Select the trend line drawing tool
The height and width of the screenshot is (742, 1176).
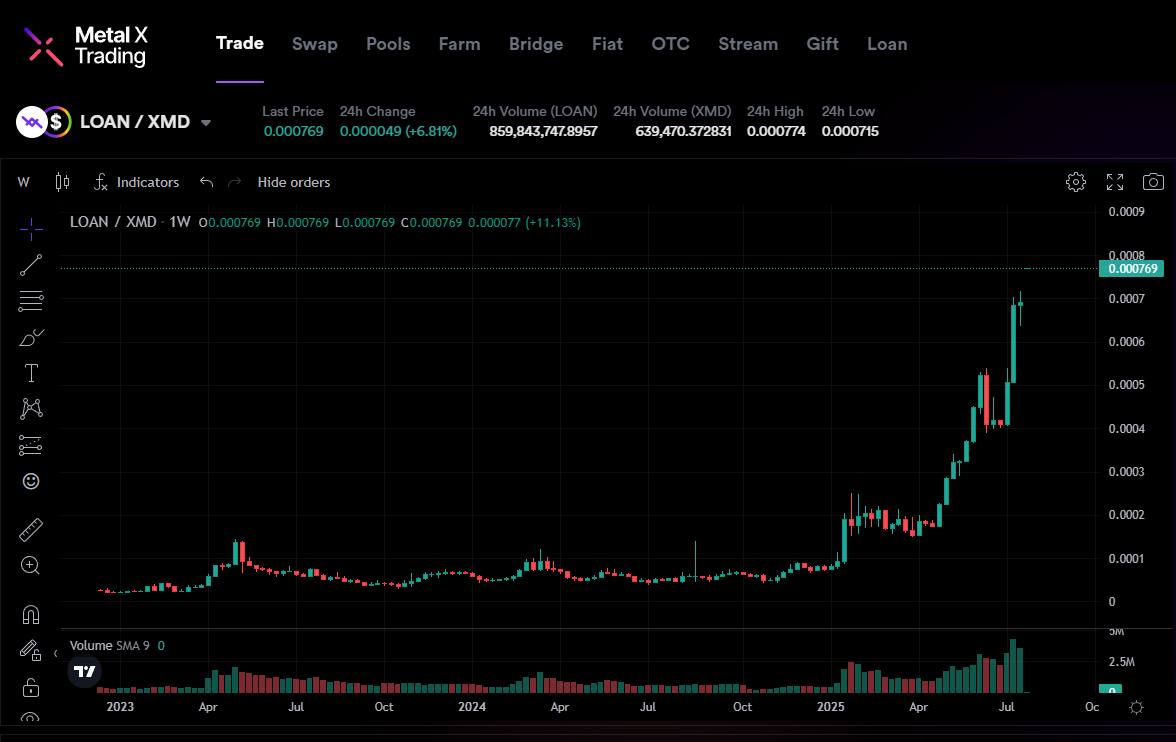31,265
